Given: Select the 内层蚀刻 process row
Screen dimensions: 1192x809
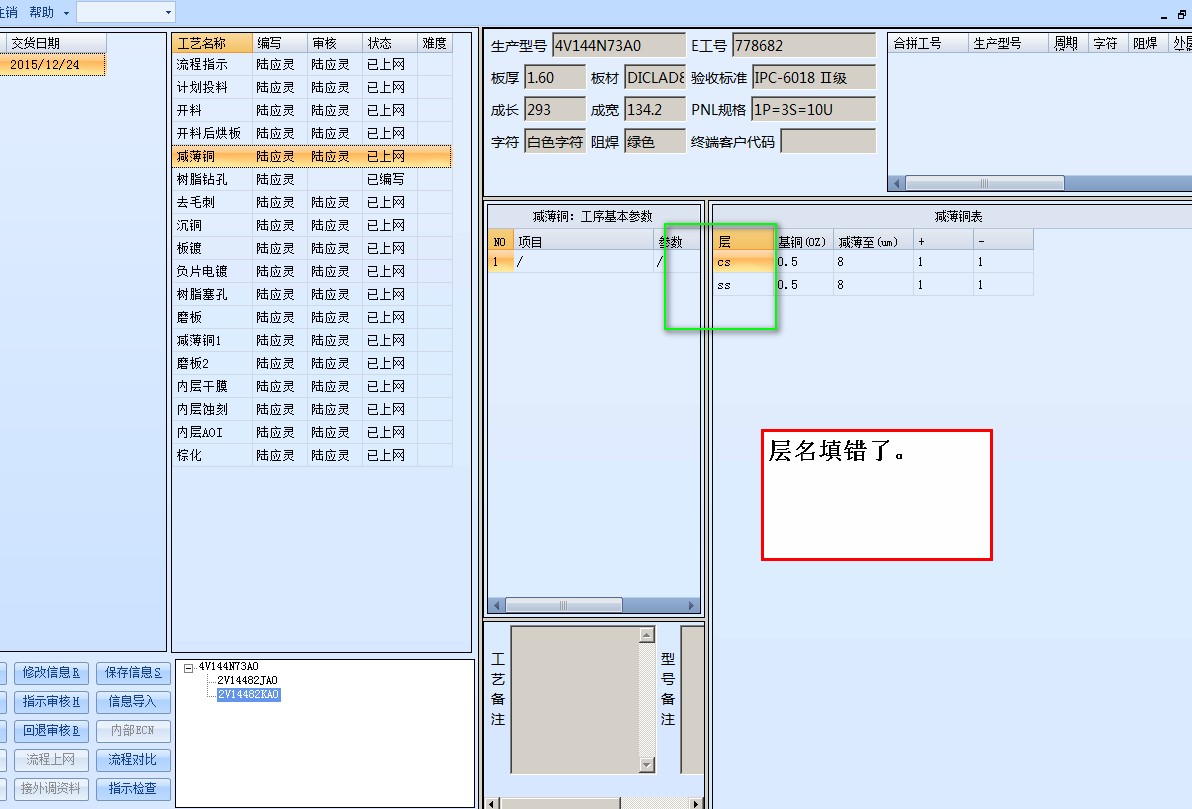Looking at the screenshot, I should tap(312, 409).
